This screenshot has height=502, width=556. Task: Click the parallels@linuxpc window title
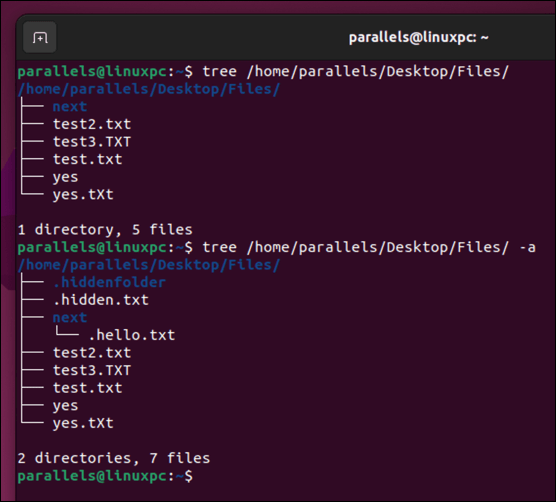click(x=418, y=38)
